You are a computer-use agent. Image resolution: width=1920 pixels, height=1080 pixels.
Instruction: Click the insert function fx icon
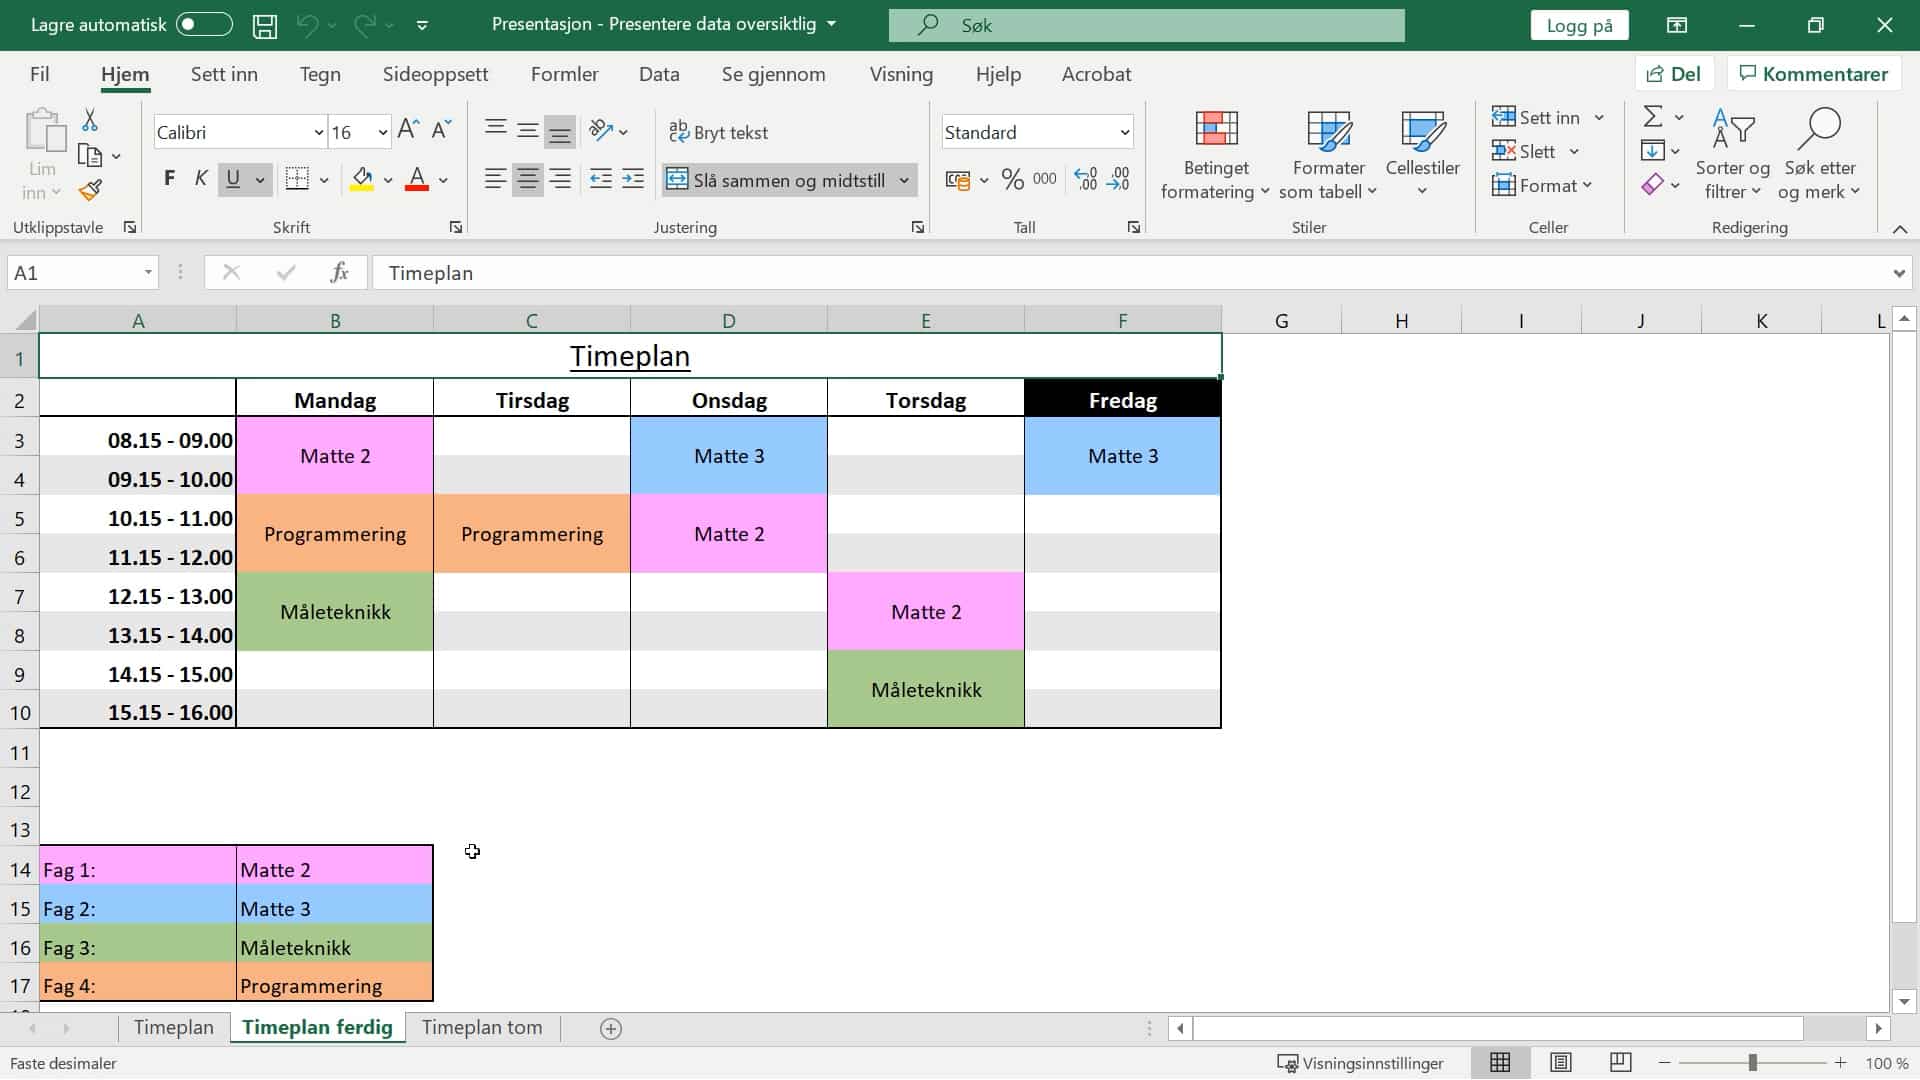tap(339, 273)
